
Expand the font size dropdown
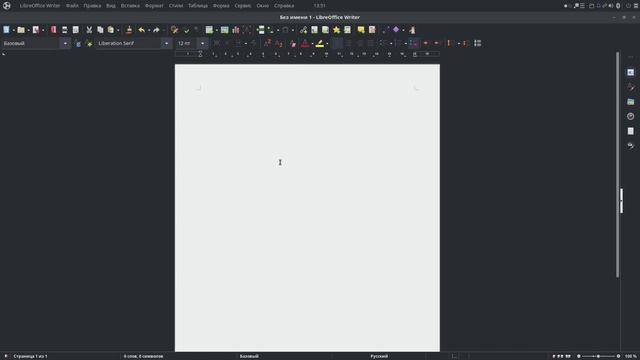202,43
